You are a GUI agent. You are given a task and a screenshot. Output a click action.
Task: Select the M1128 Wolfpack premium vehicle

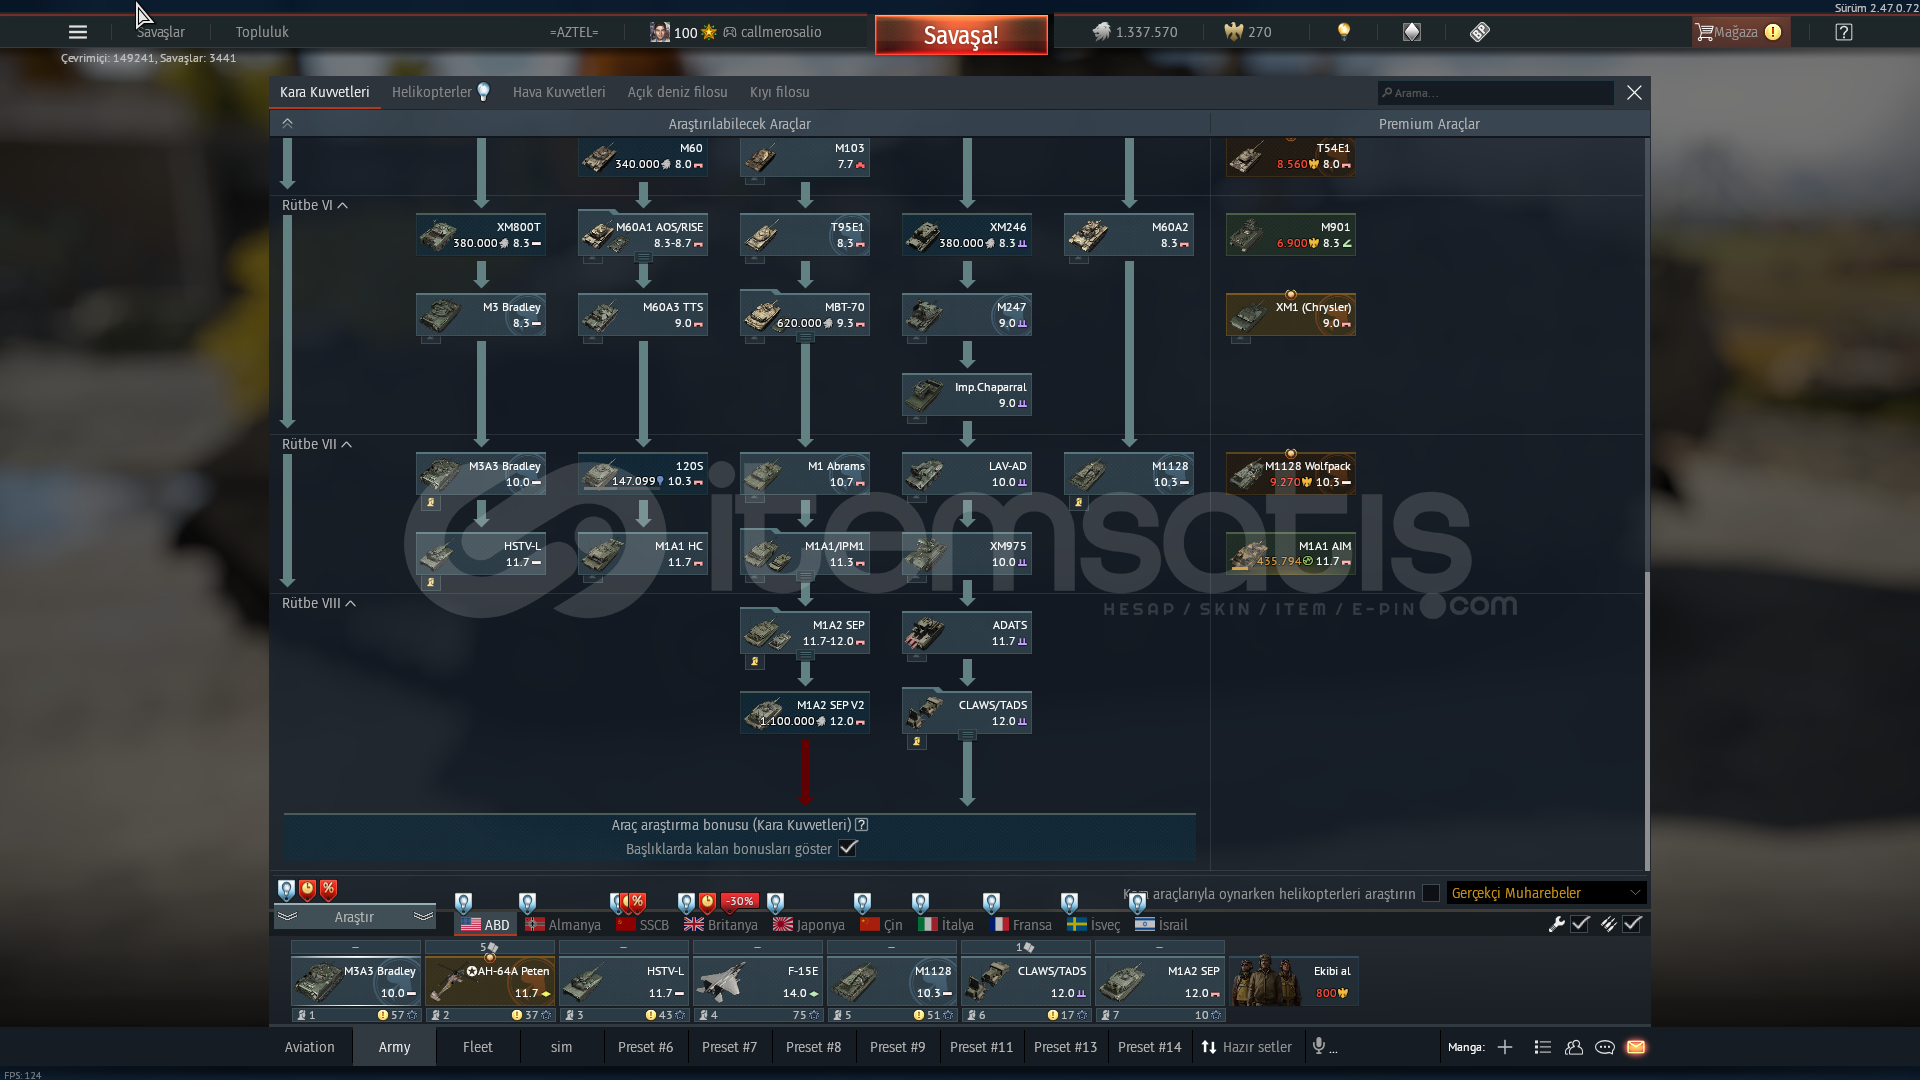(1291, 474)
